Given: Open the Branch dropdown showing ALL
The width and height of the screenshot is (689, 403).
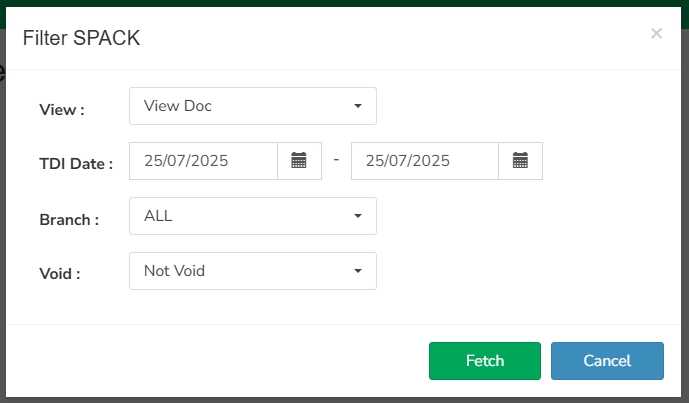Looking at the screenshot, I should click(x=253, y=216).
